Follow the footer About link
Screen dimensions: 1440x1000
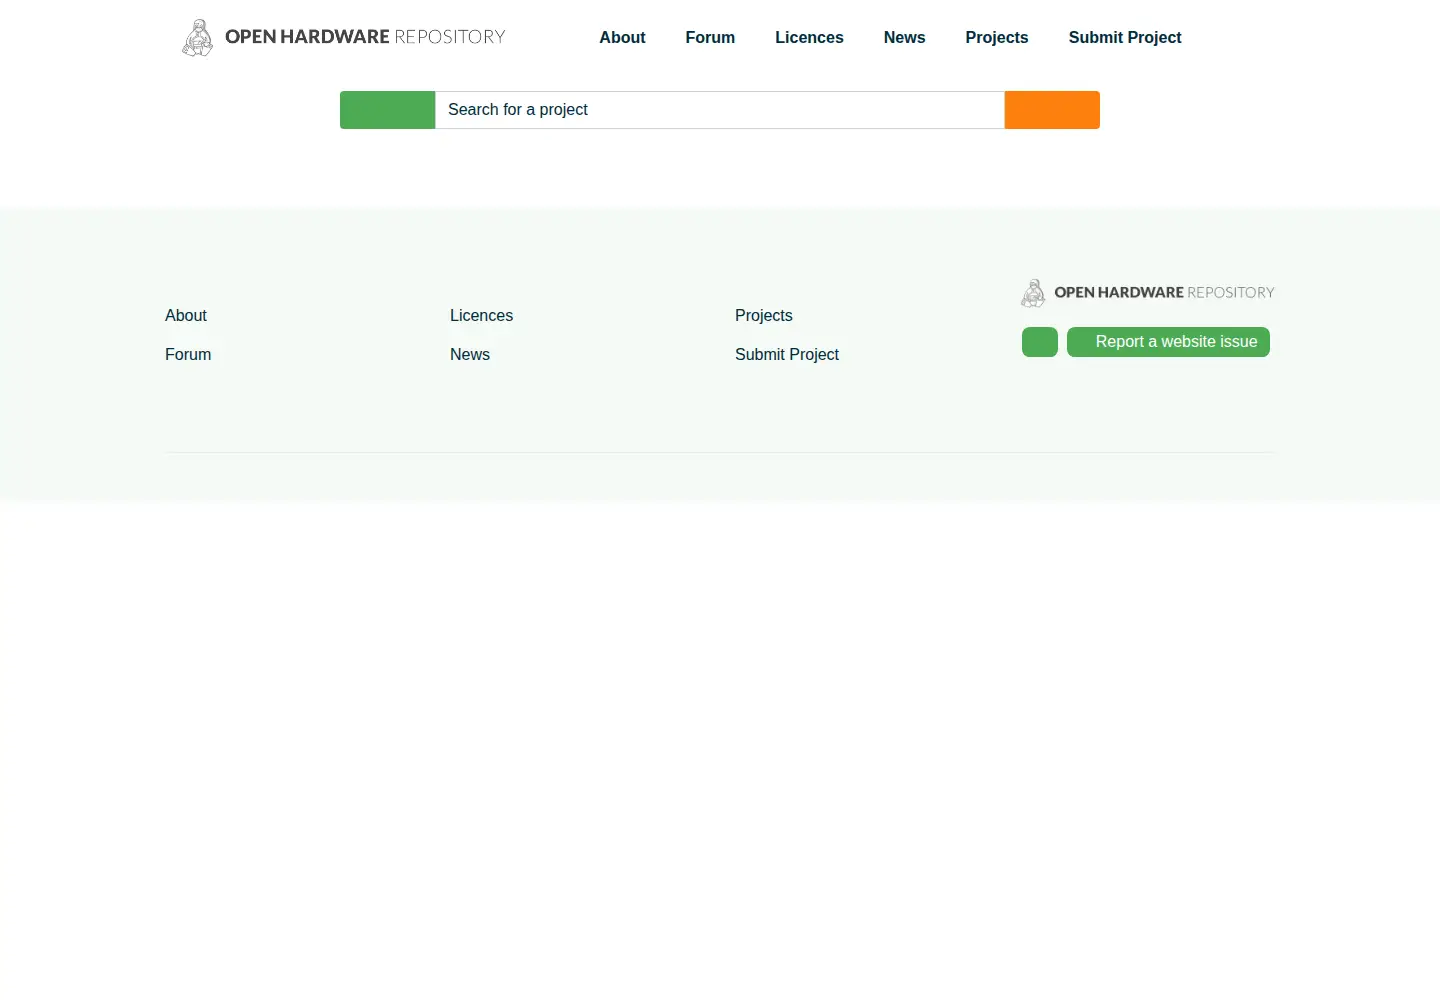186,315
